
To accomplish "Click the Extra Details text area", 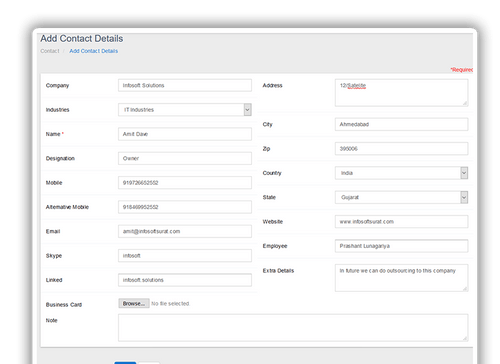I will click(x=401, y=278).
